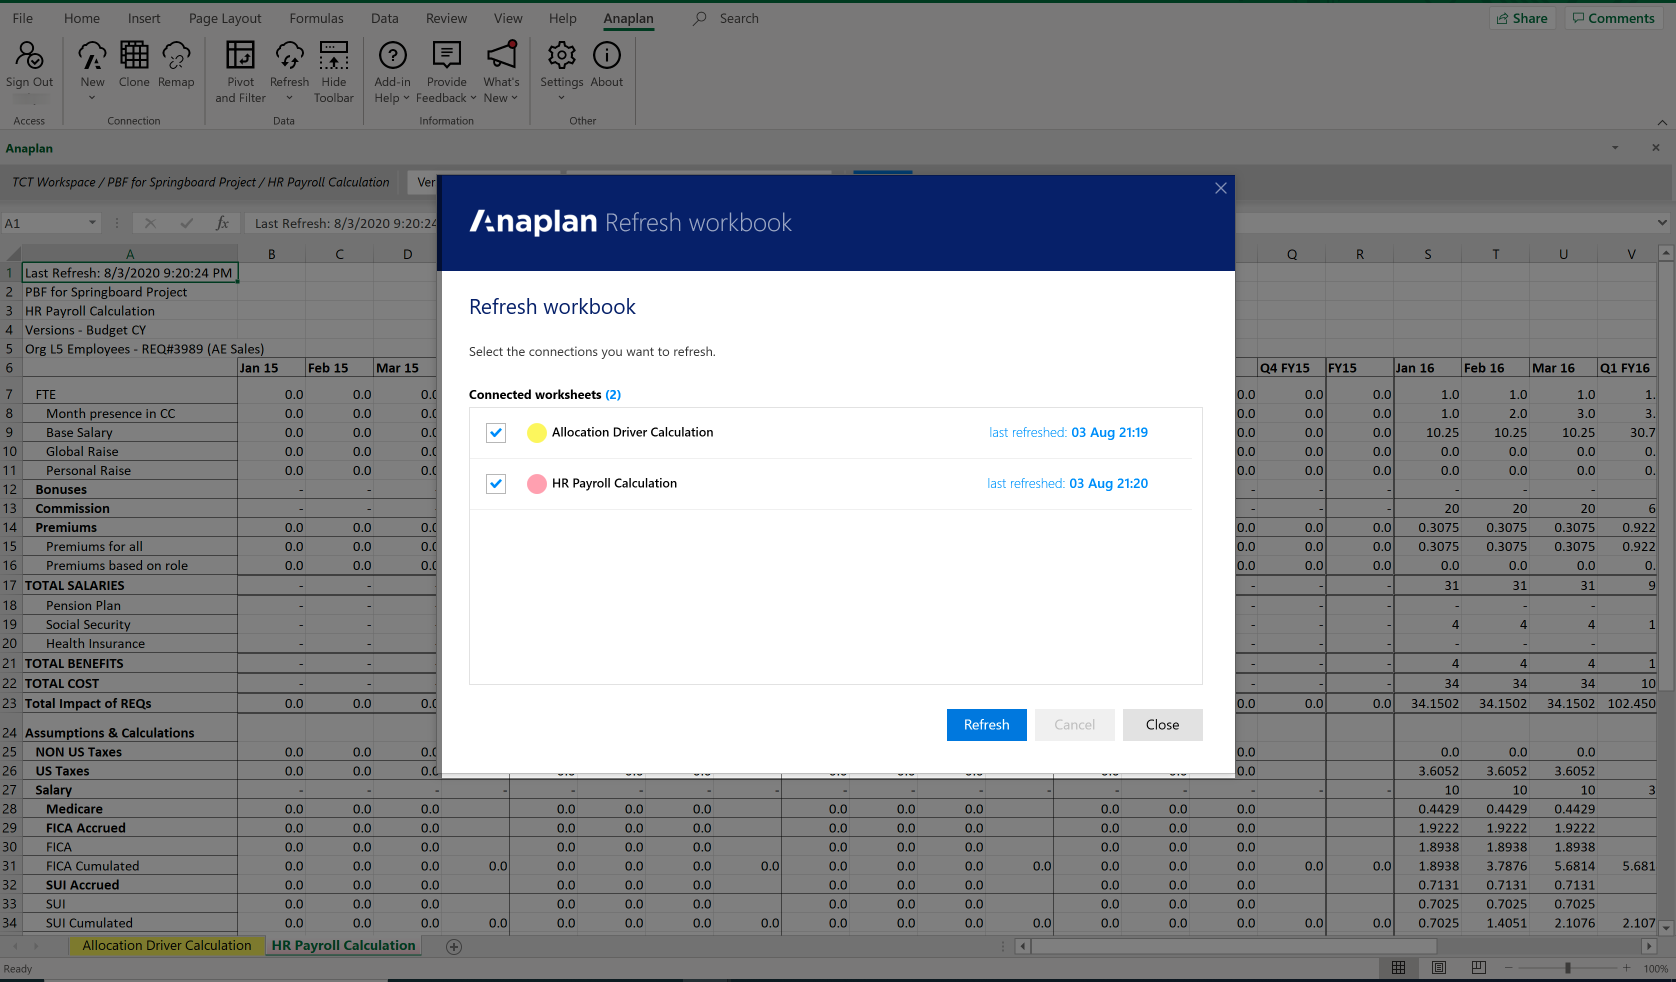Click pink swatch for HR Payroll Calculation
Screen dimensions: 1676x982
coord(537,484)
